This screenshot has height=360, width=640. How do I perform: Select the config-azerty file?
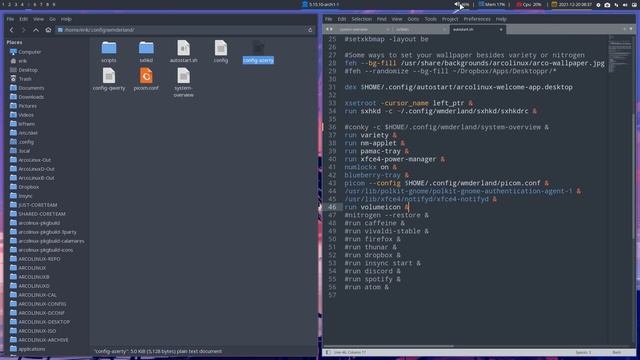(x=258, y=52)
